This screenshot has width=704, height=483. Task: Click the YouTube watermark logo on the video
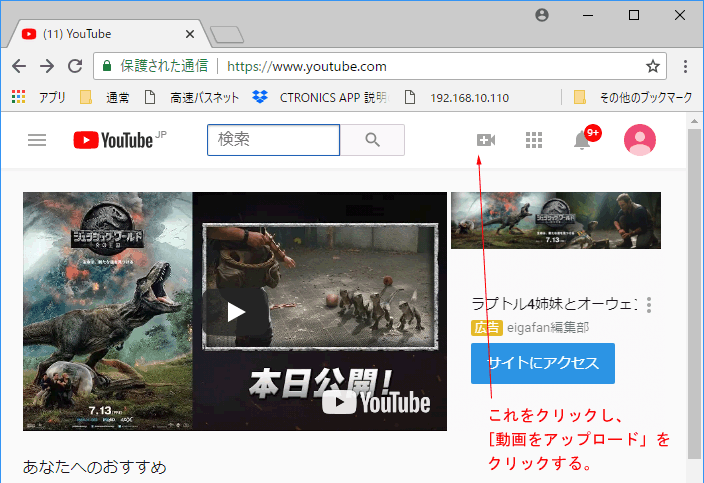click(376, 402)
